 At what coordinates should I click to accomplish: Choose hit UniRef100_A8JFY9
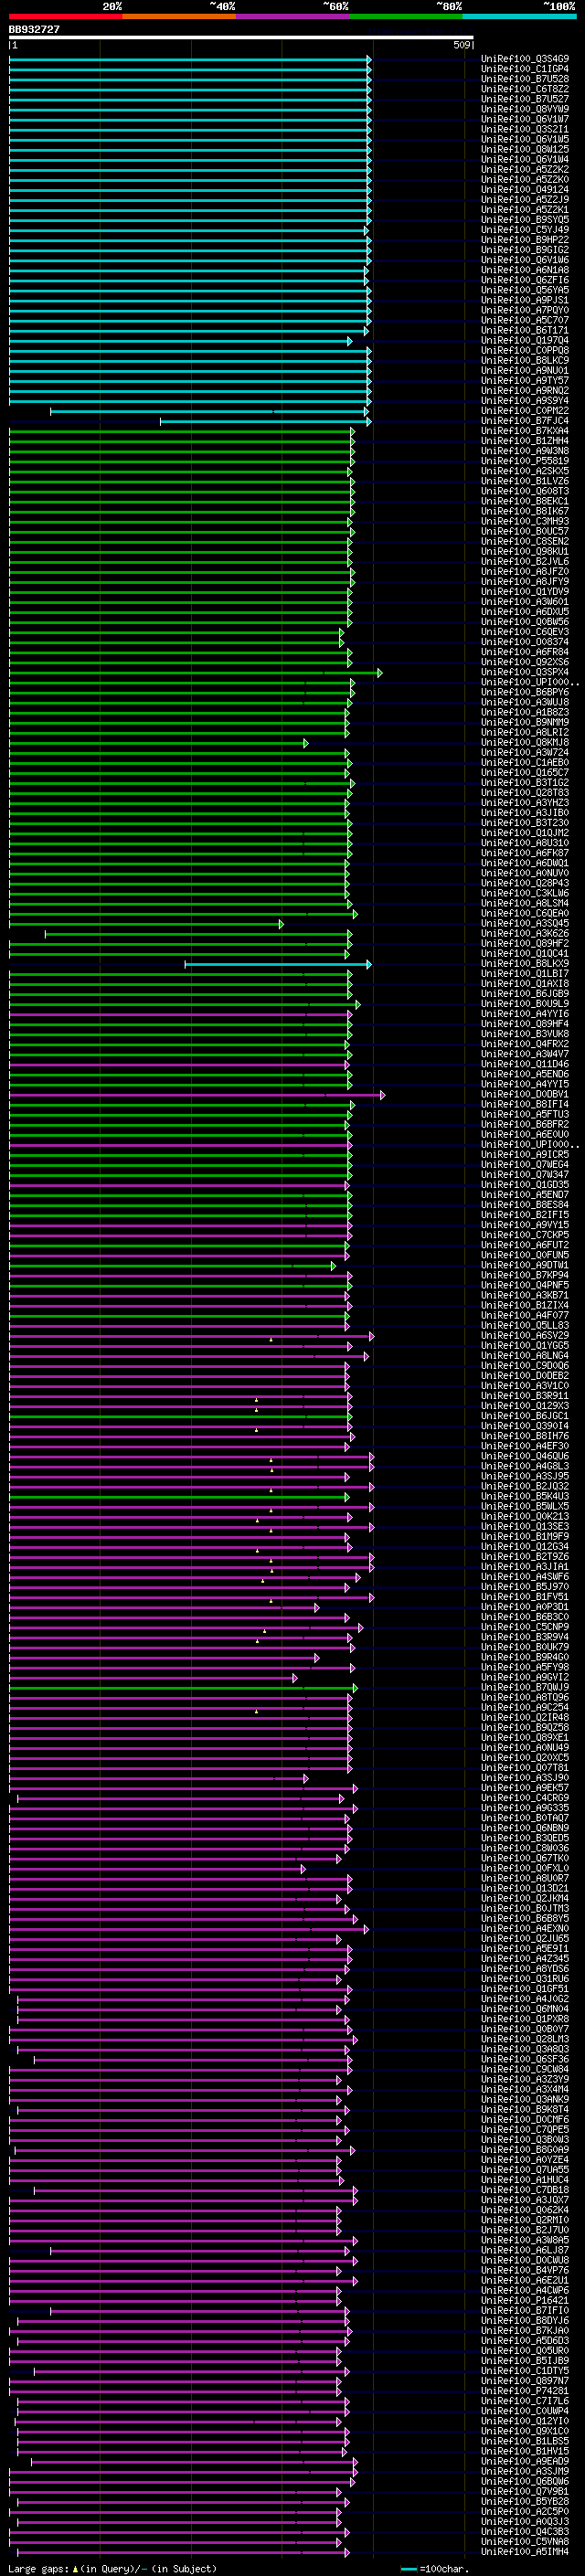[525, 582]
